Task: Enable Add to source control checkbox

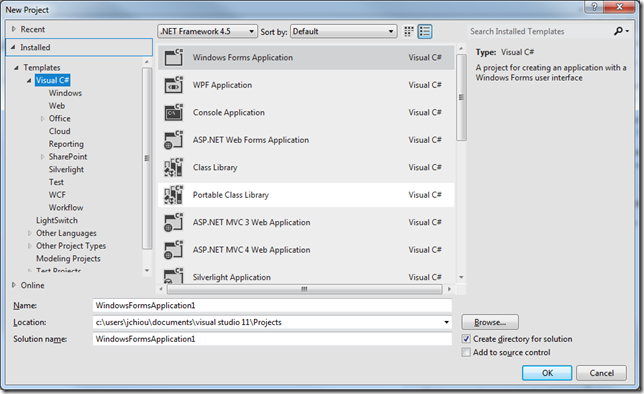Action: 466,353
